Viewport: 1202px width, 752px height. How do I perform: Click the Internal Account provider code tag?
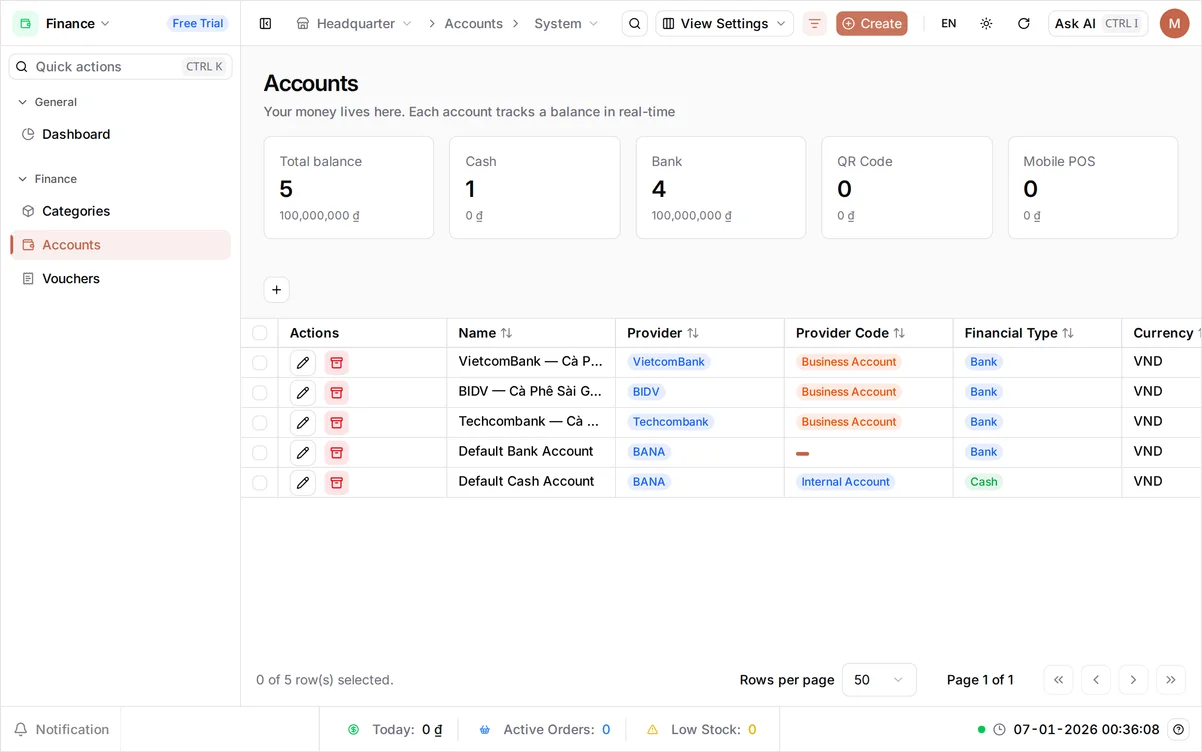(845, 482)
